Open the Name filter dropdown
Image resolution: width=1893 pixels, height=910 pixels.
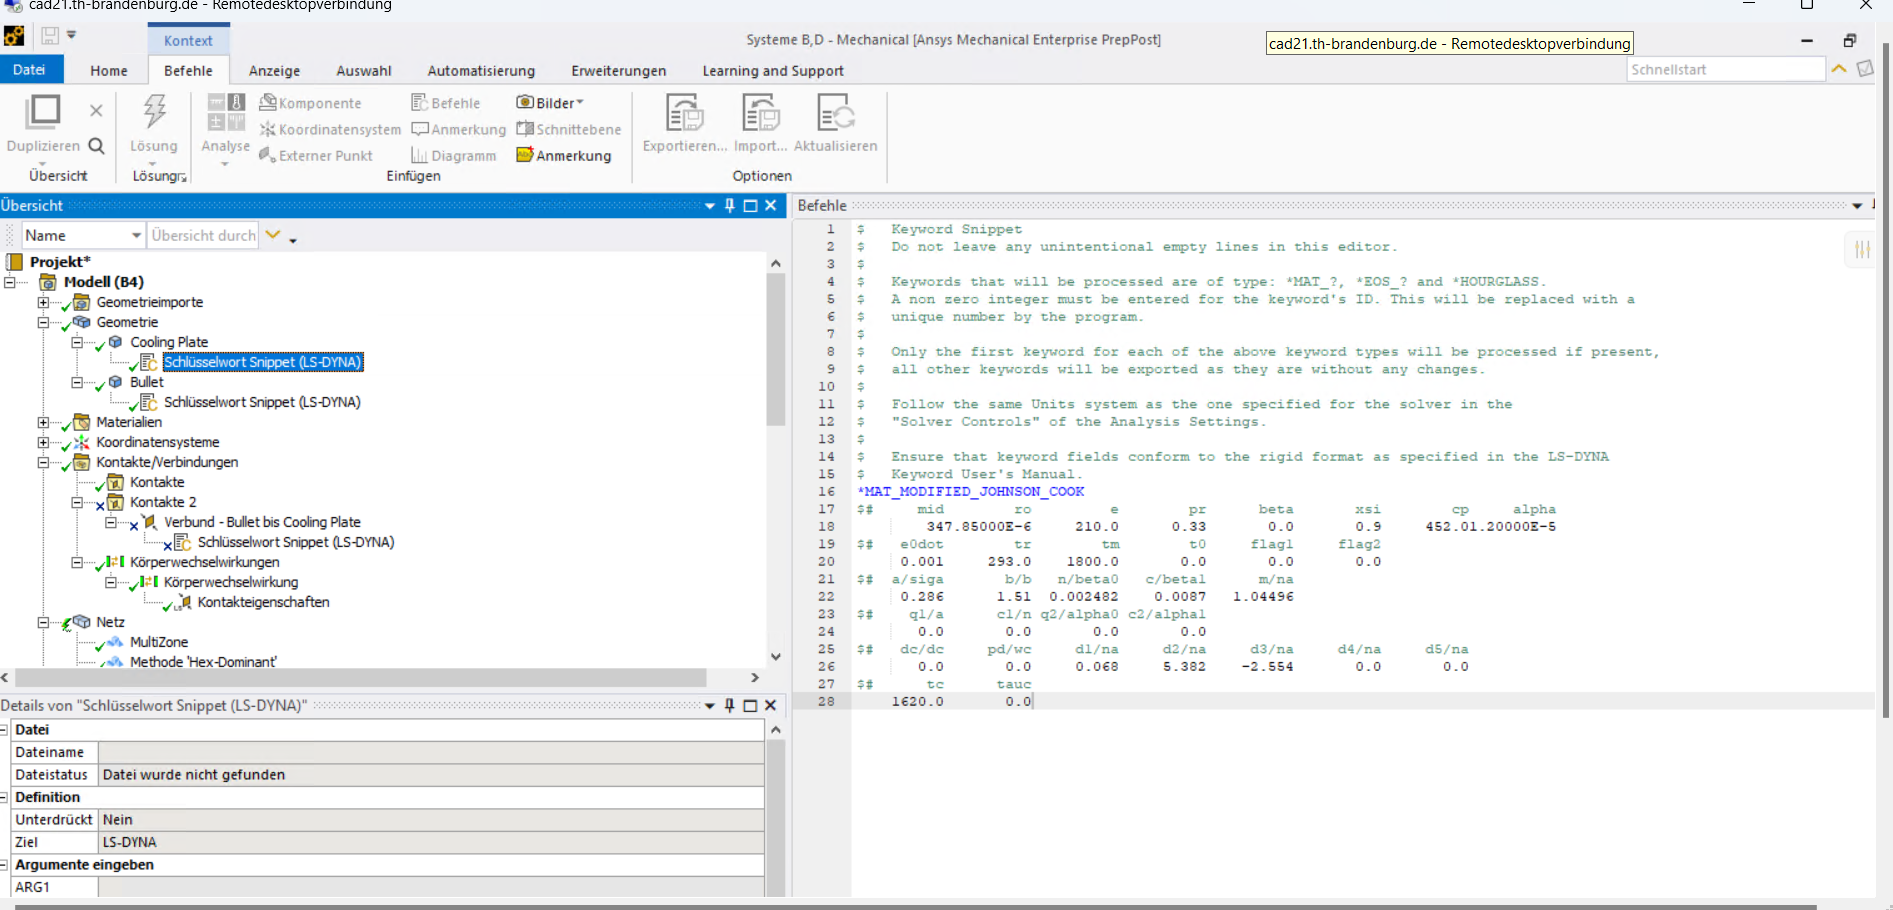coord(136,235)
